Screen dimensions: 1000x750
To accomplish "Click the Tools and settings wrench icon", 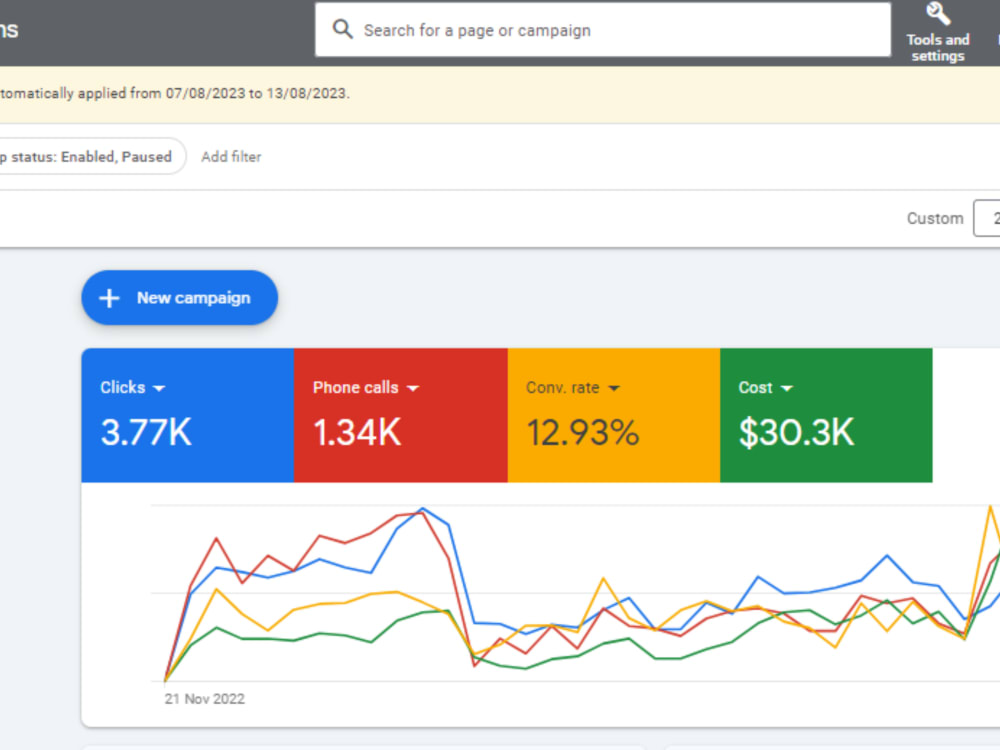I will click(938, 13).
